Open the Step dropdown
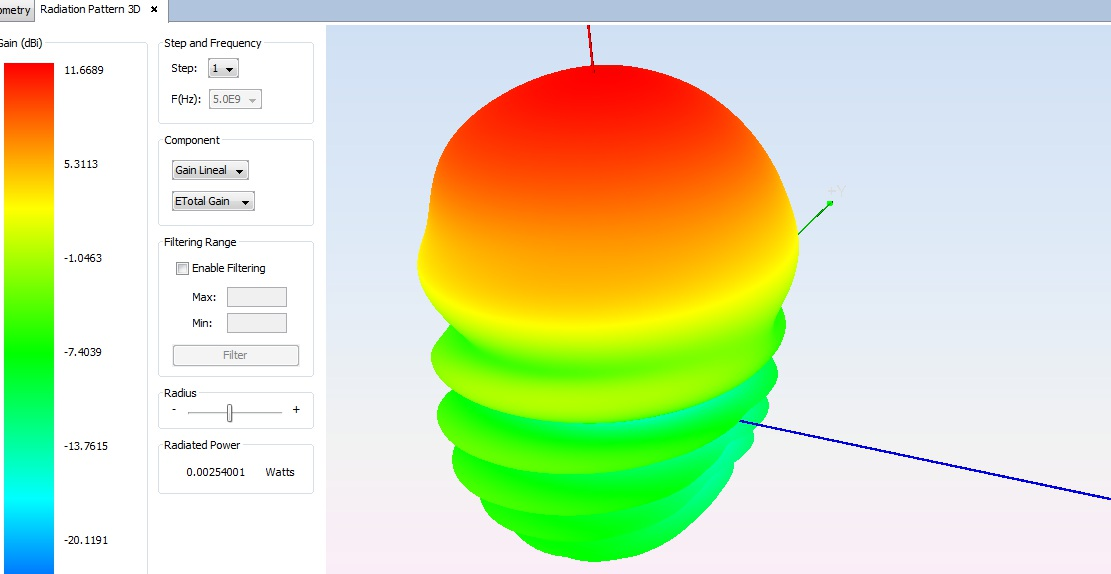1111x574 pixels. click(223, 69)
